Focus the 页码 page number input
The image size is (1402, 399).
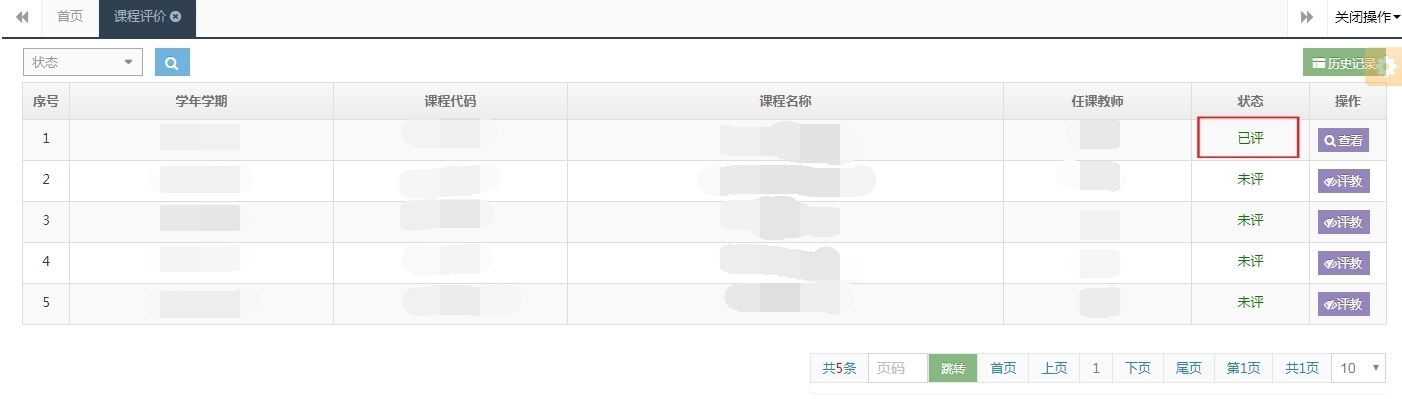point(898,368)
